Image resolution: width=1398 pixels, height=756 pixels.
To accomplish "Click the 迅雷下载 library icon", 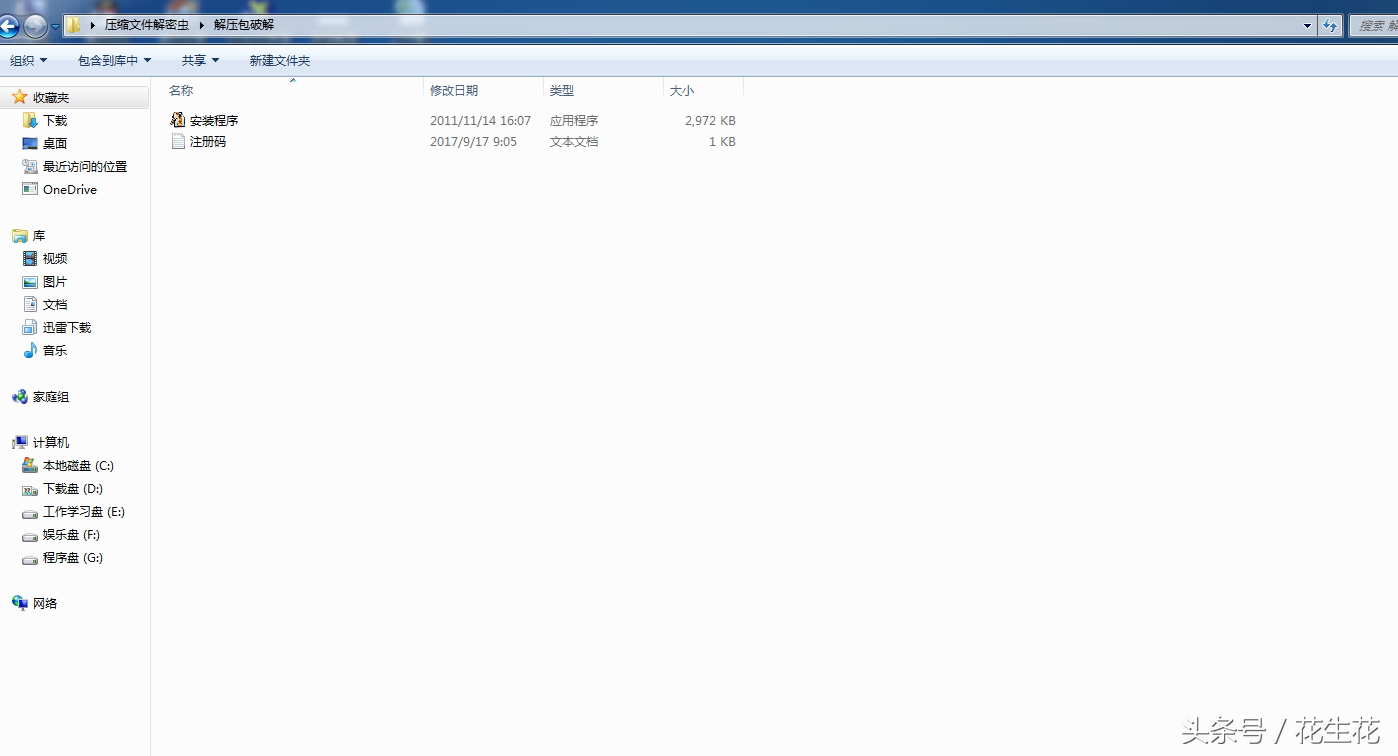I will (x=30, y=327).
